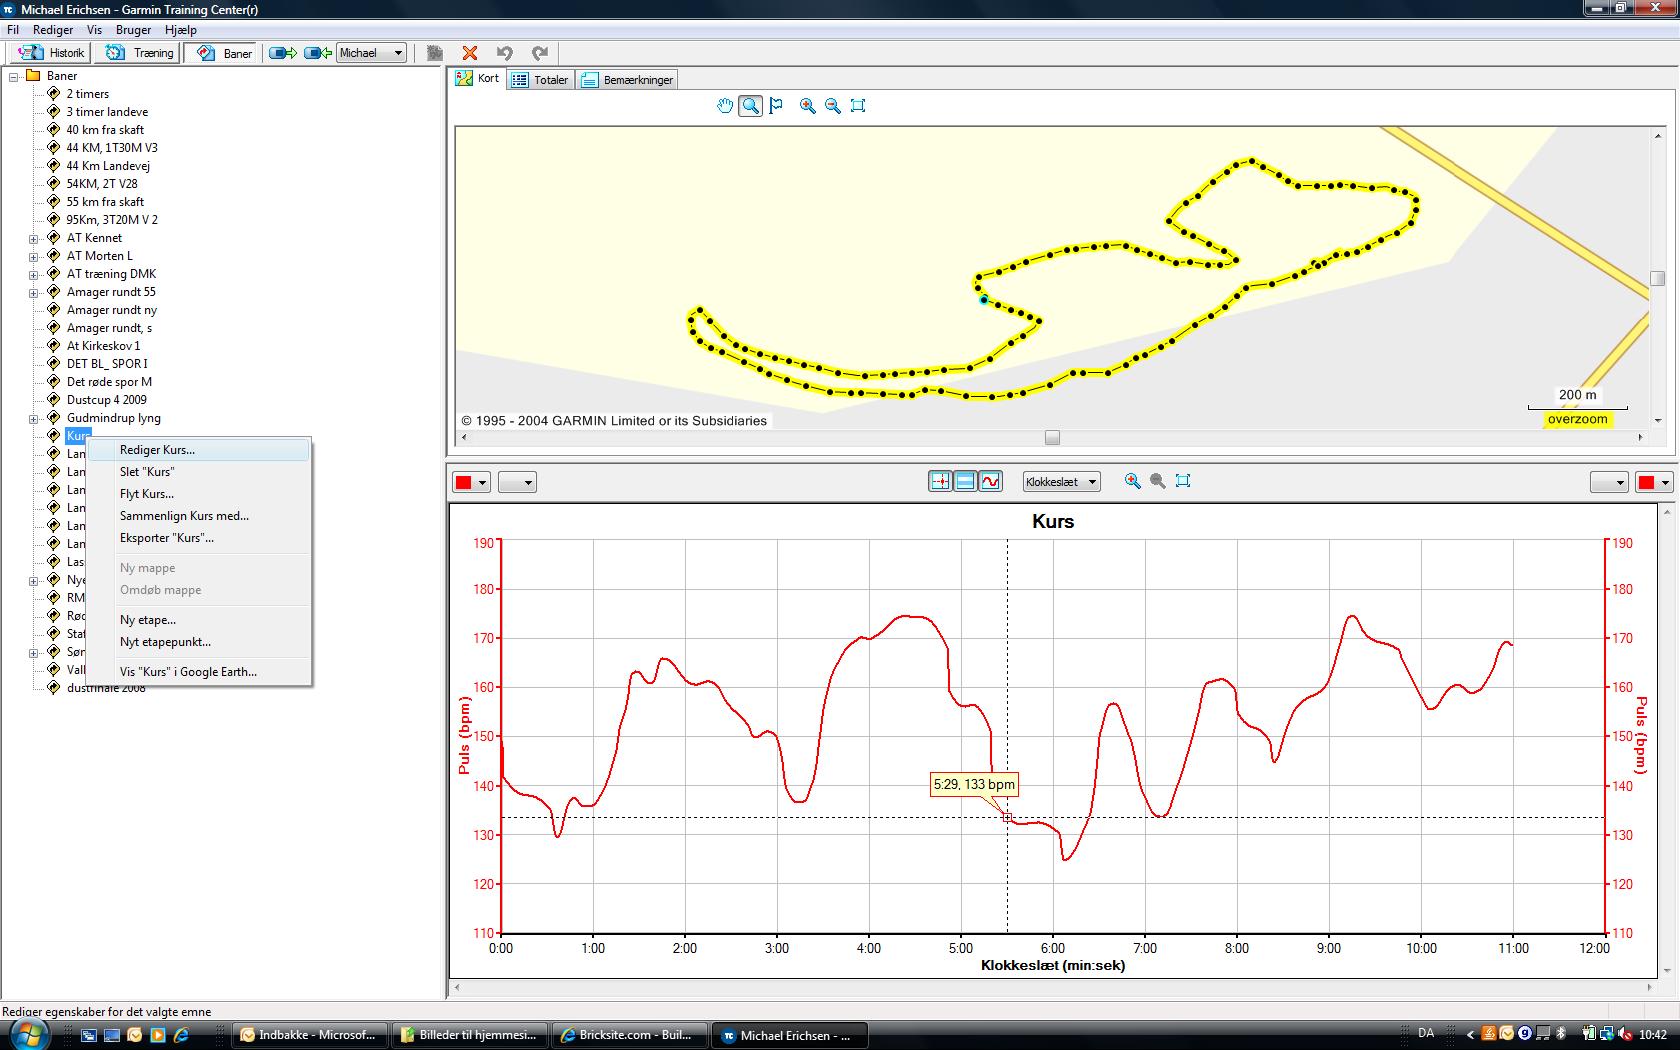1680x1050 pixels.
Task: Zoom in on the map
Action: 807,106
